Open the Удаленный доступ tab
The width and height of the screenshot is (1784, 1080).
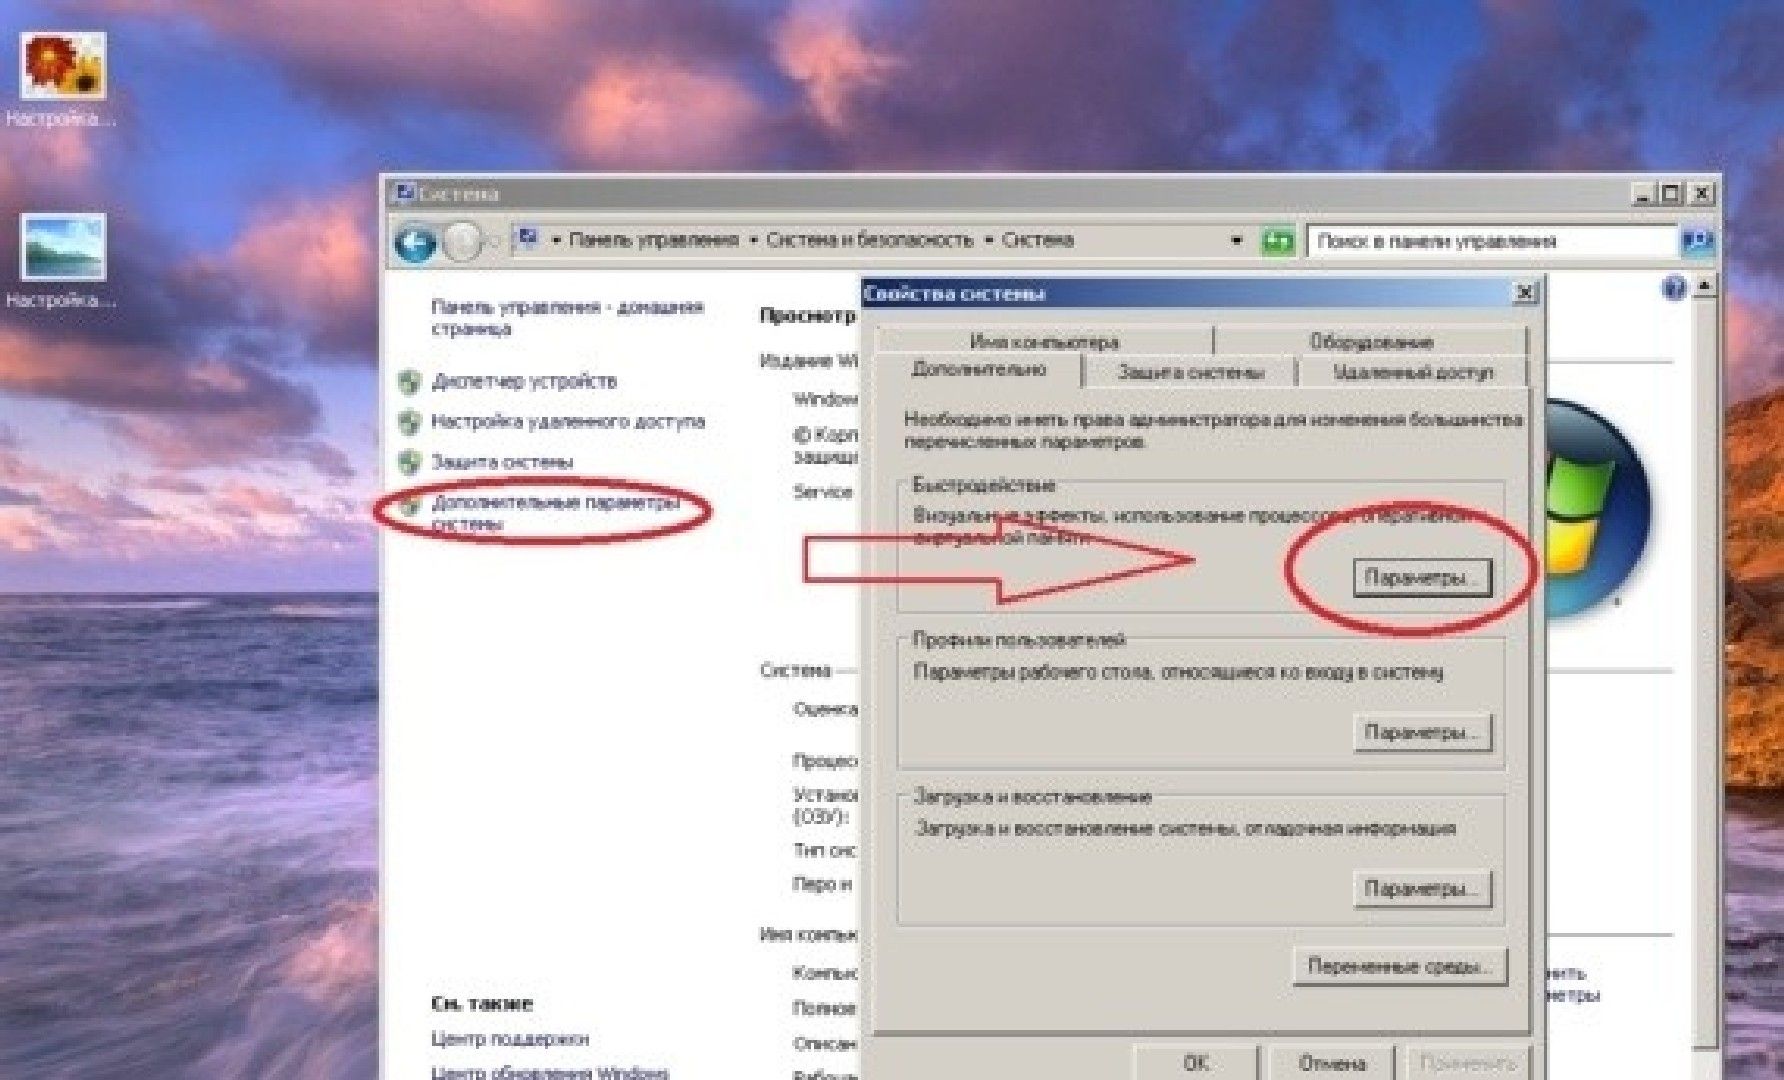pos(1412,372)
